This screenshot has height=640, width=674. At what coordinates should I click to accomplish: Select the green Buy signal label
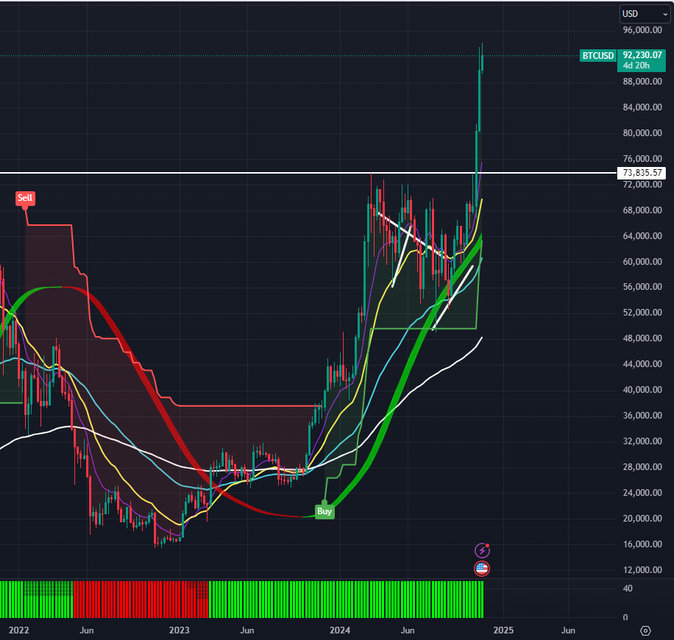coord(324,510)
